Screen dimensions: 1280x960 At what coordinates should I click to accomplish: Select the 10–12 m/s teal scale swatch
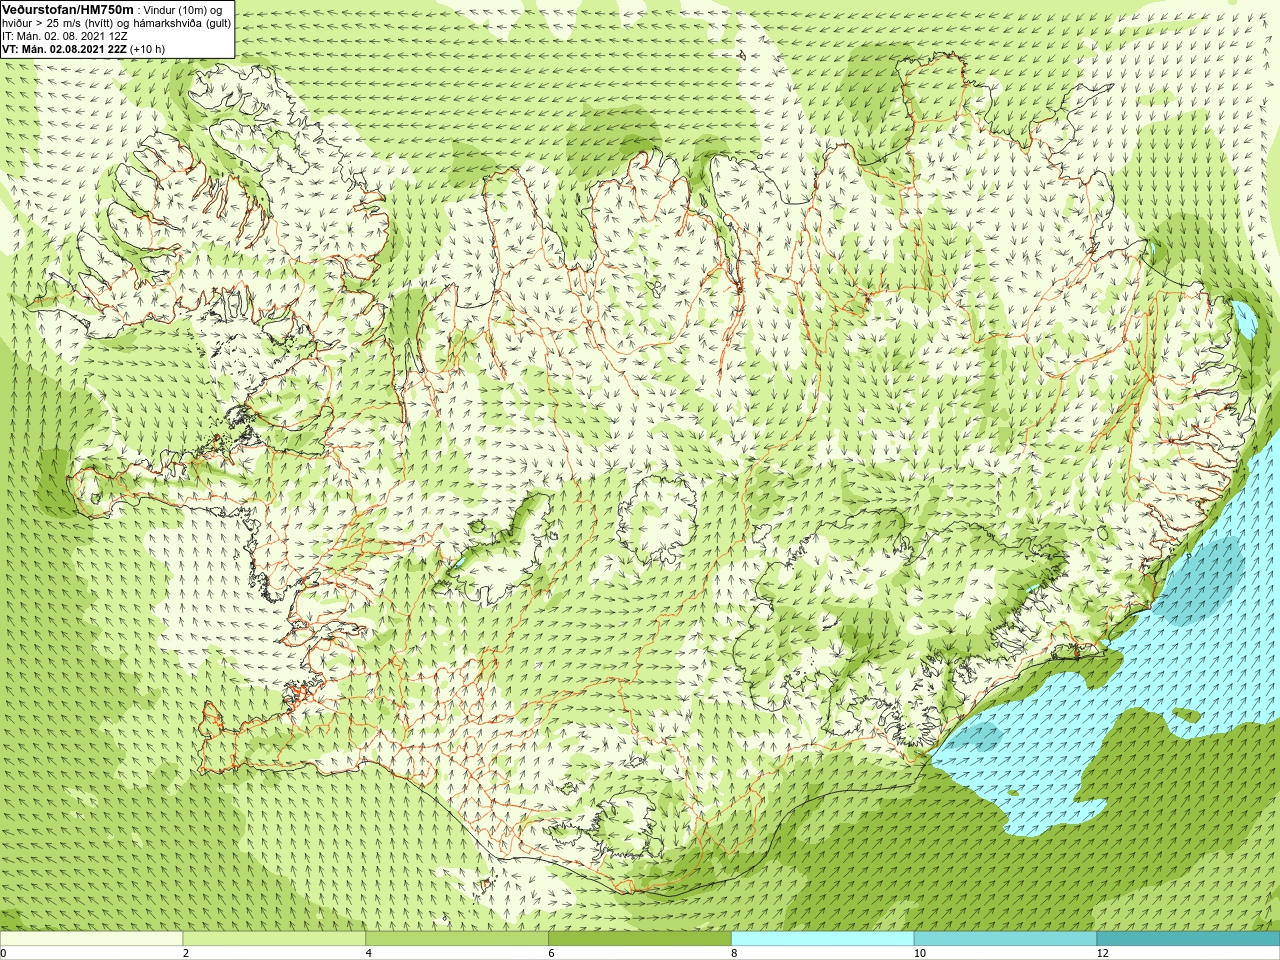click(x=1005, y=939)
